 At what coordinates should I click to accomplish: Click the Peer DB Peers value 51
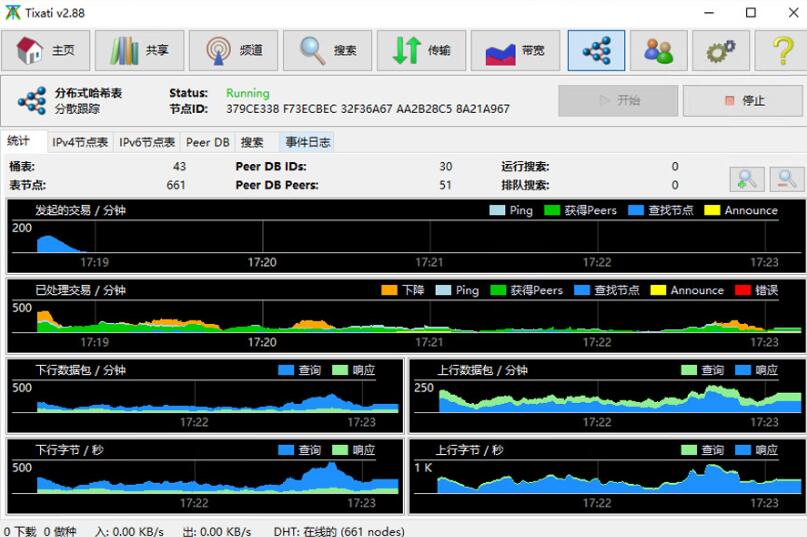(x=446, y=185)
